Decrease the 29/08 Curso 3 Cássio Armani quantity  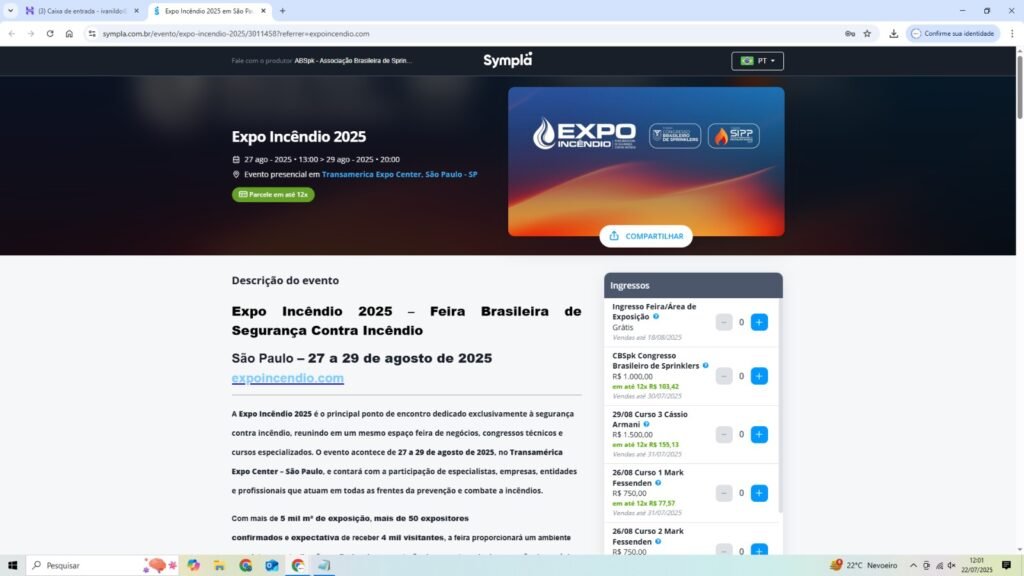tap(724, 434)
